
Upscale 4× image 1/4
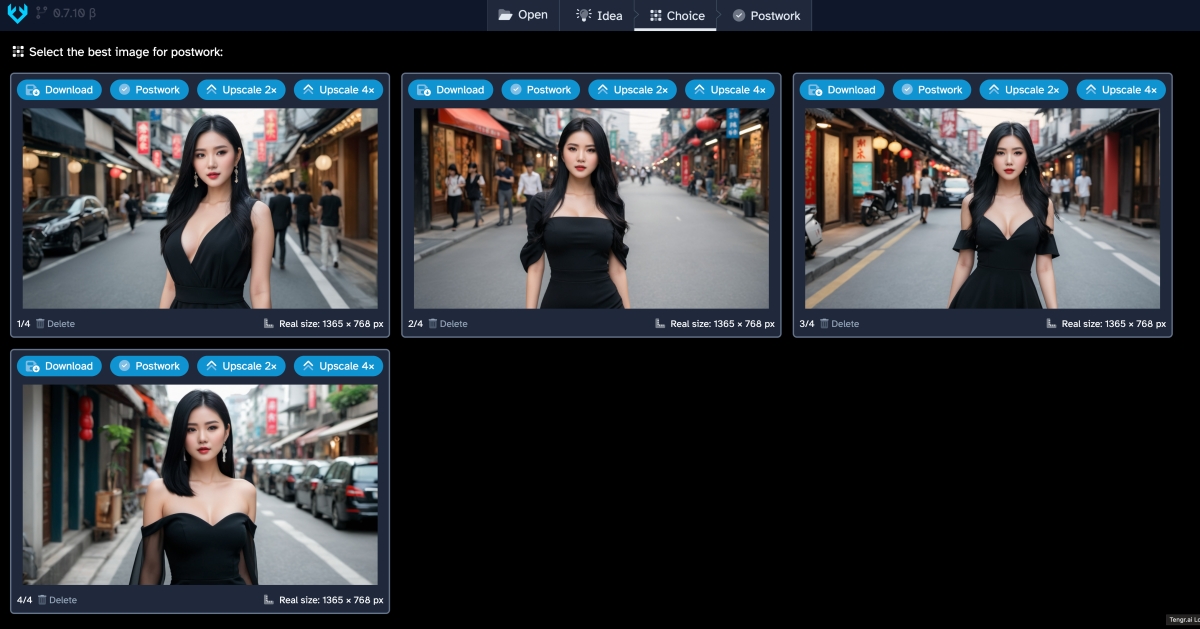(x=338, y=90)
